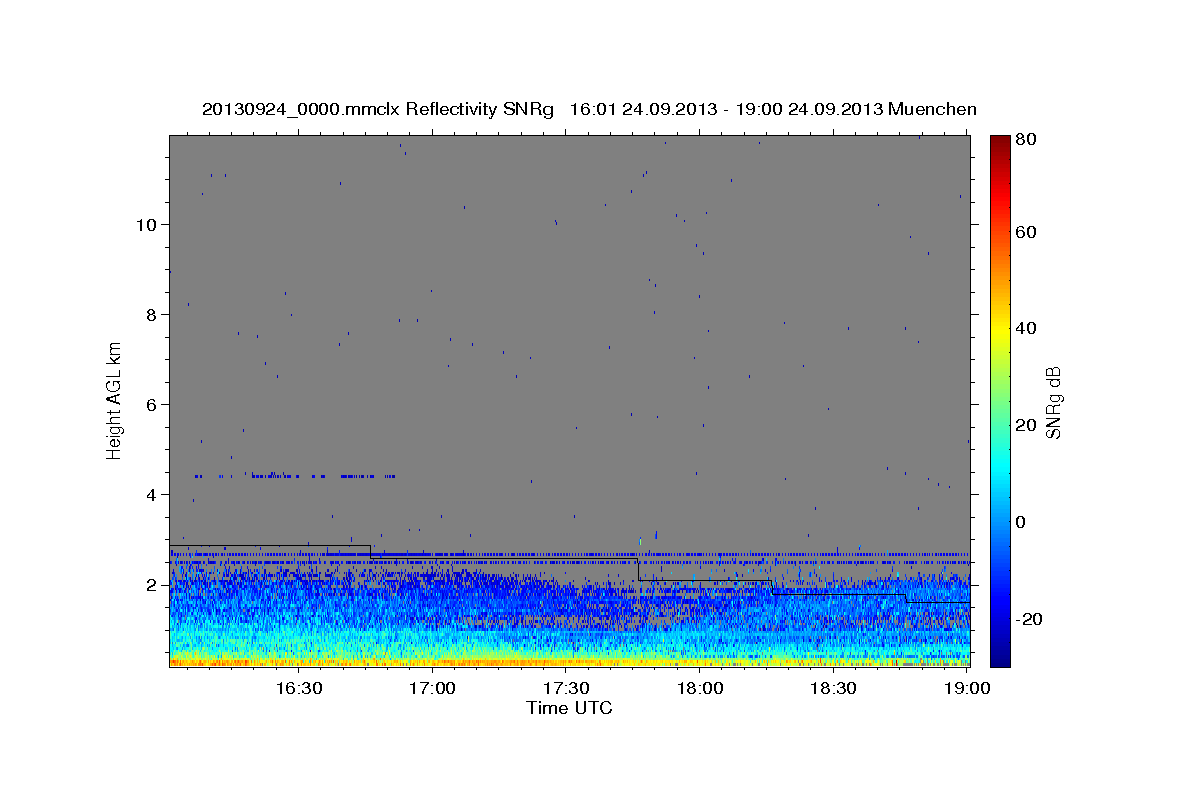Click the 'Height AGL km' axis label
This screenshot has height=800, width=1200.
click(x=114, y=401)
